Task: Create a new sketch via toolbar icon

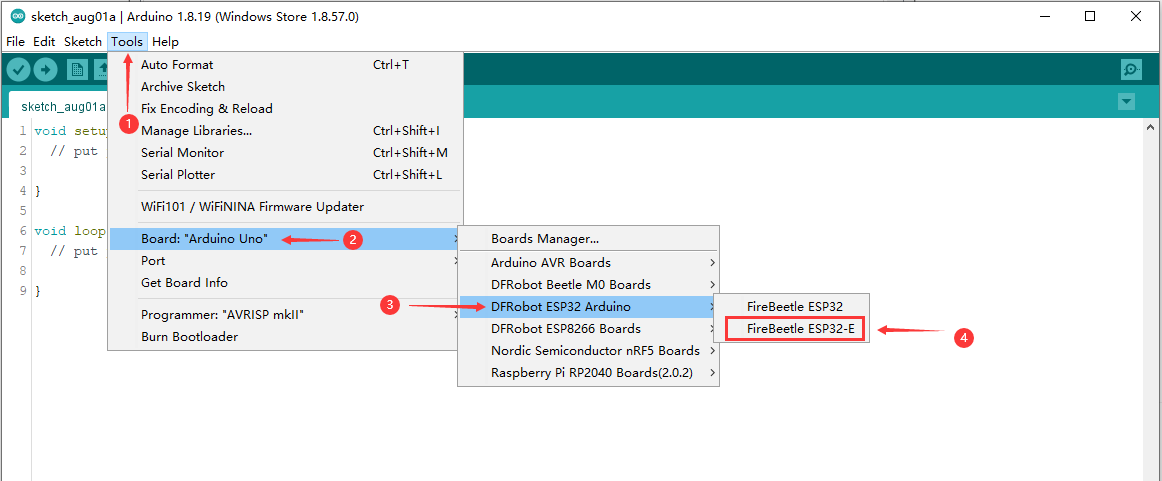Action: pyautogui.click(x=77, y=69)
